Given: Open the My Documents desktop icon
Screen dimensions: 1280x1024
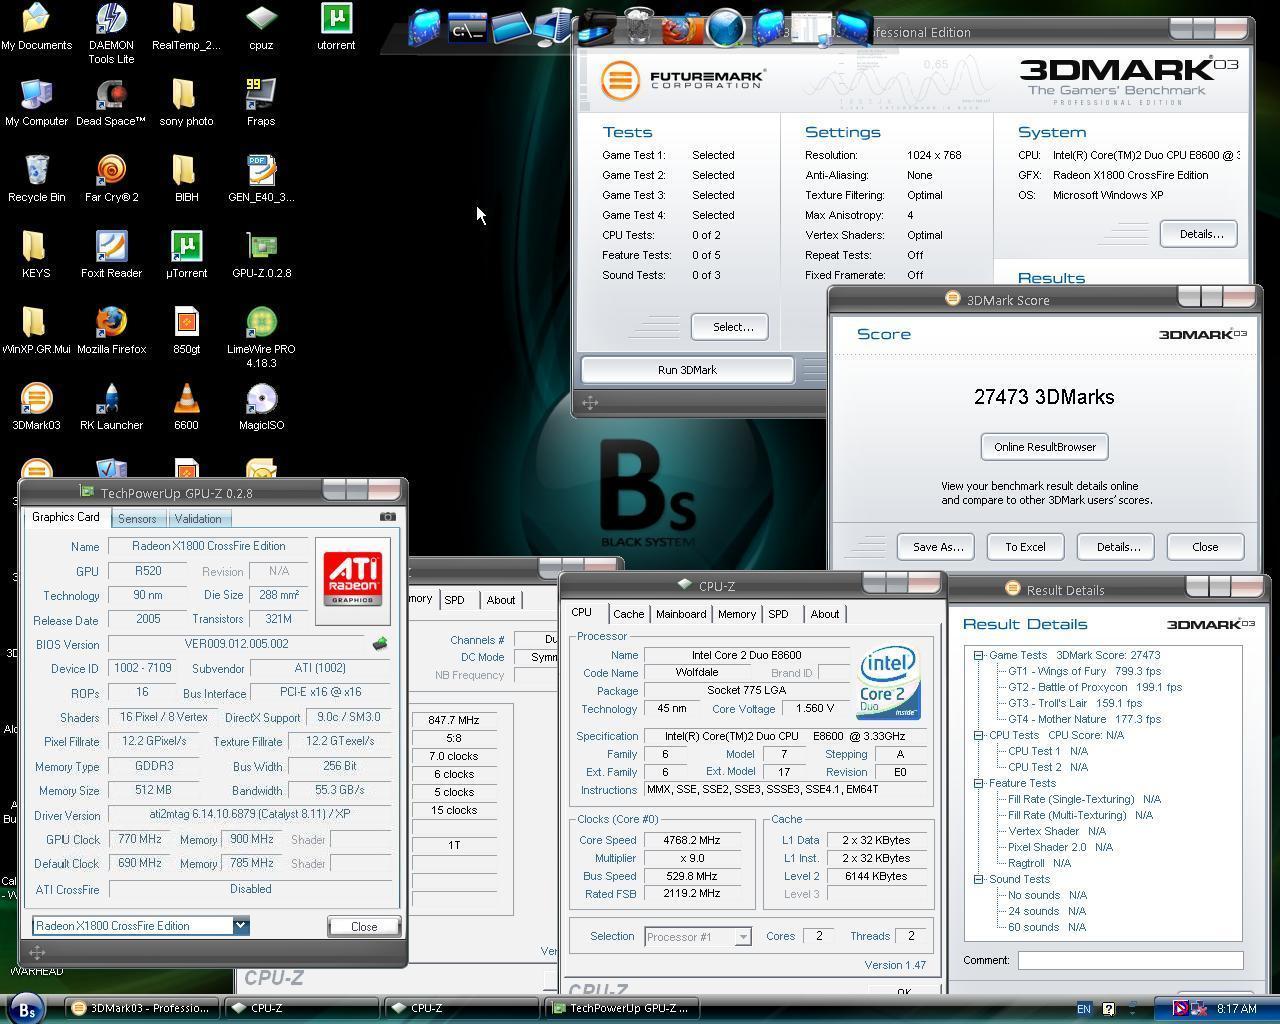Looking at the screenshot, I should pos(36,27).
